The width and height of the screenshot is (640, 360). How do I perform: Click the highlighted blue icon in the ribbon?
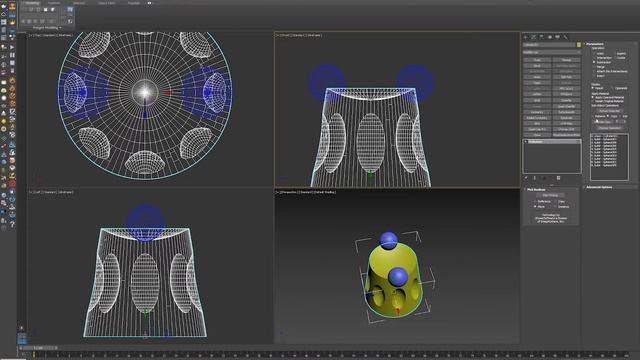coord(70,9)
